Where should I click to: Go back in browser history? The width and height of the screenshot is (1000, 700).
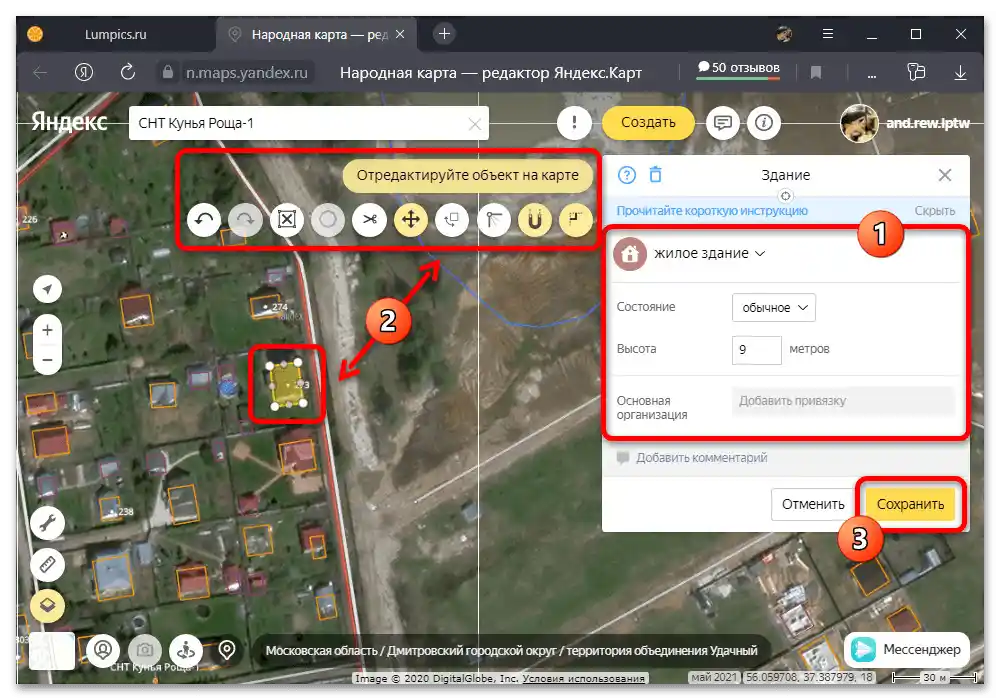(40, 73)
